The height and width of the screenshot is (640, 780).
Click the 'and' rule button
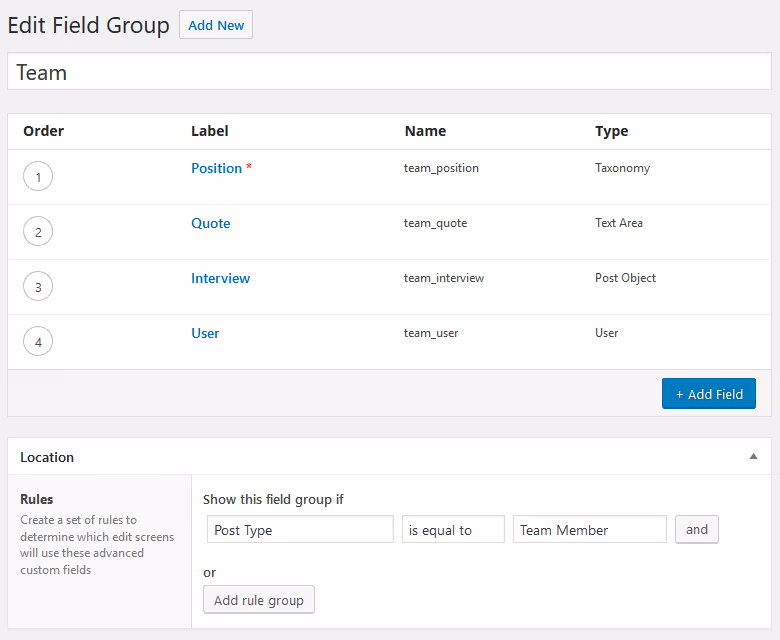pyautogui.click(x=696, y=530)
